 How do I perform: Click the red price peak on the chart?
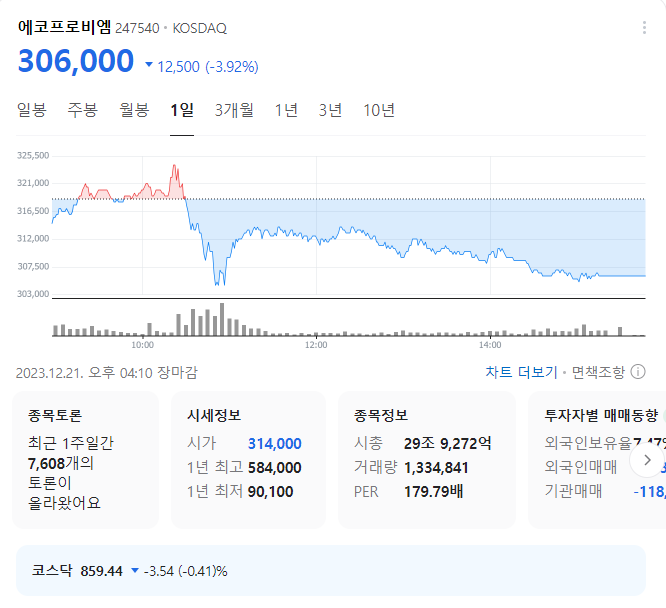[174, 167]
